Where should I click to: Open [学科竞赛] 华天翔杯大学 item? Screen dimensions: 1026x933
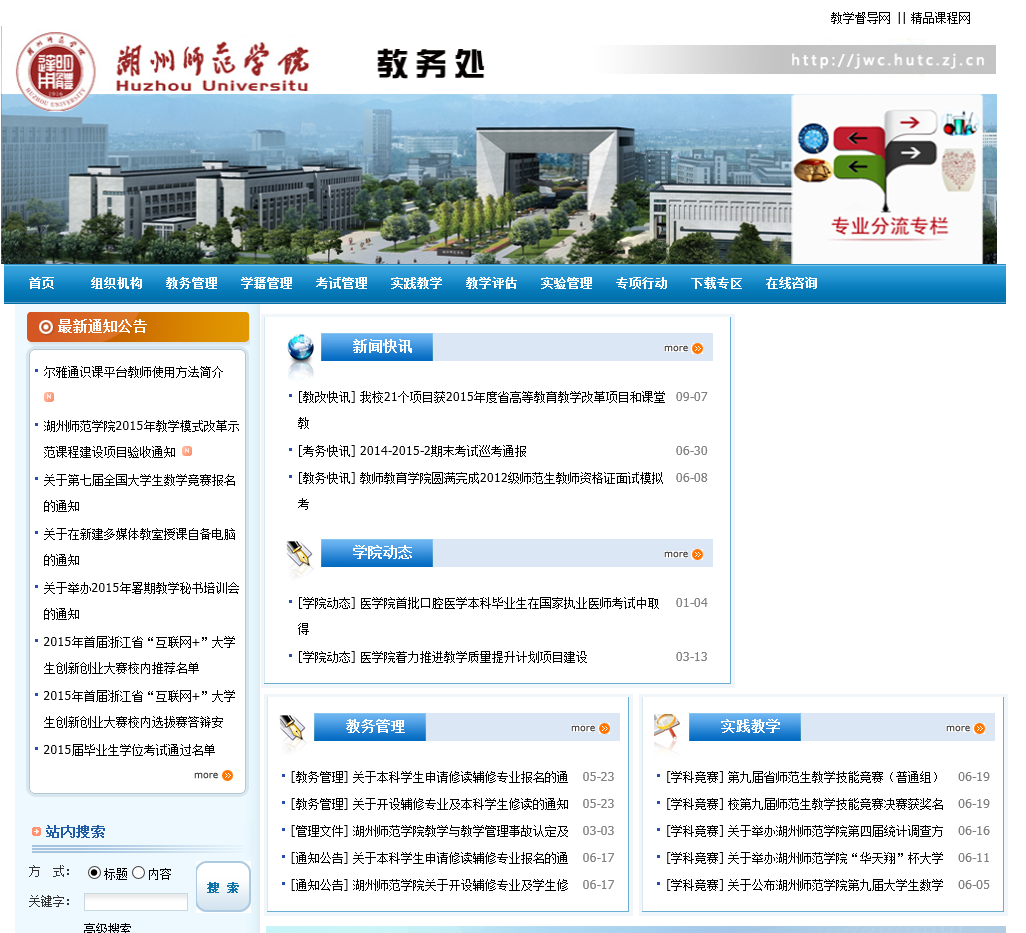[x=805, y=858]
